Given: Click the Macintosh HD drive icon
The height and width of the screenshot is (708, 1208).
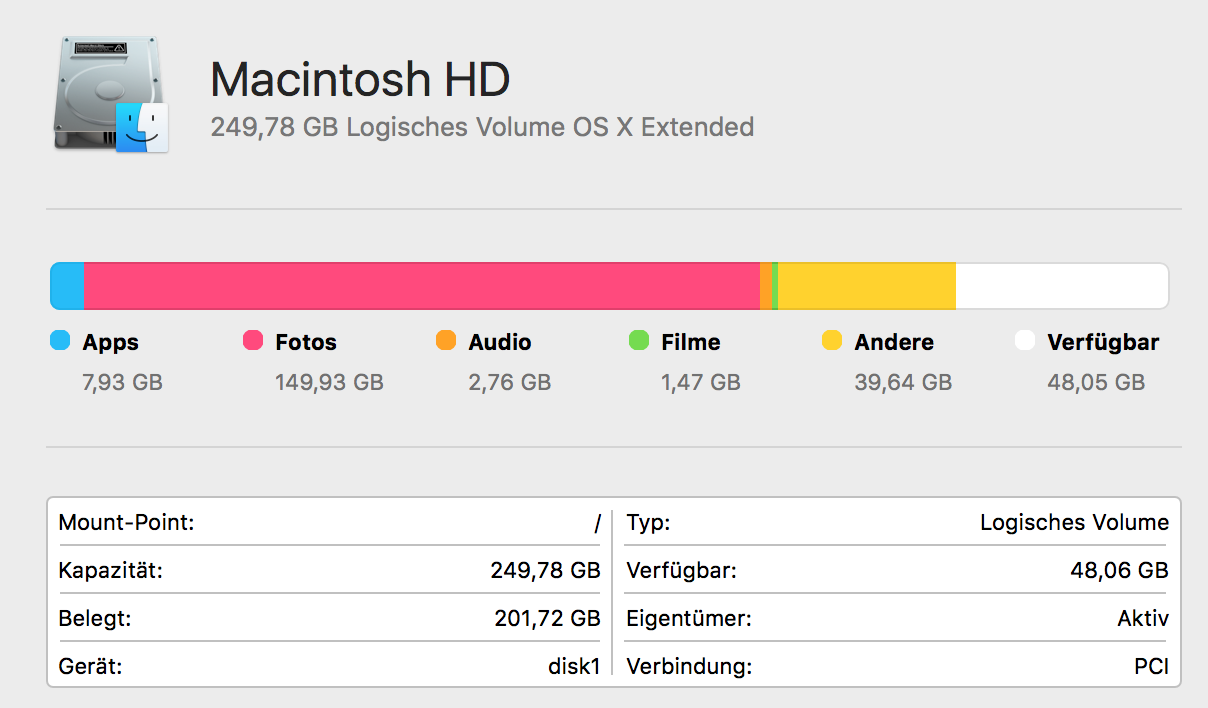Looking at the screenshot, I should coord(110,93).
